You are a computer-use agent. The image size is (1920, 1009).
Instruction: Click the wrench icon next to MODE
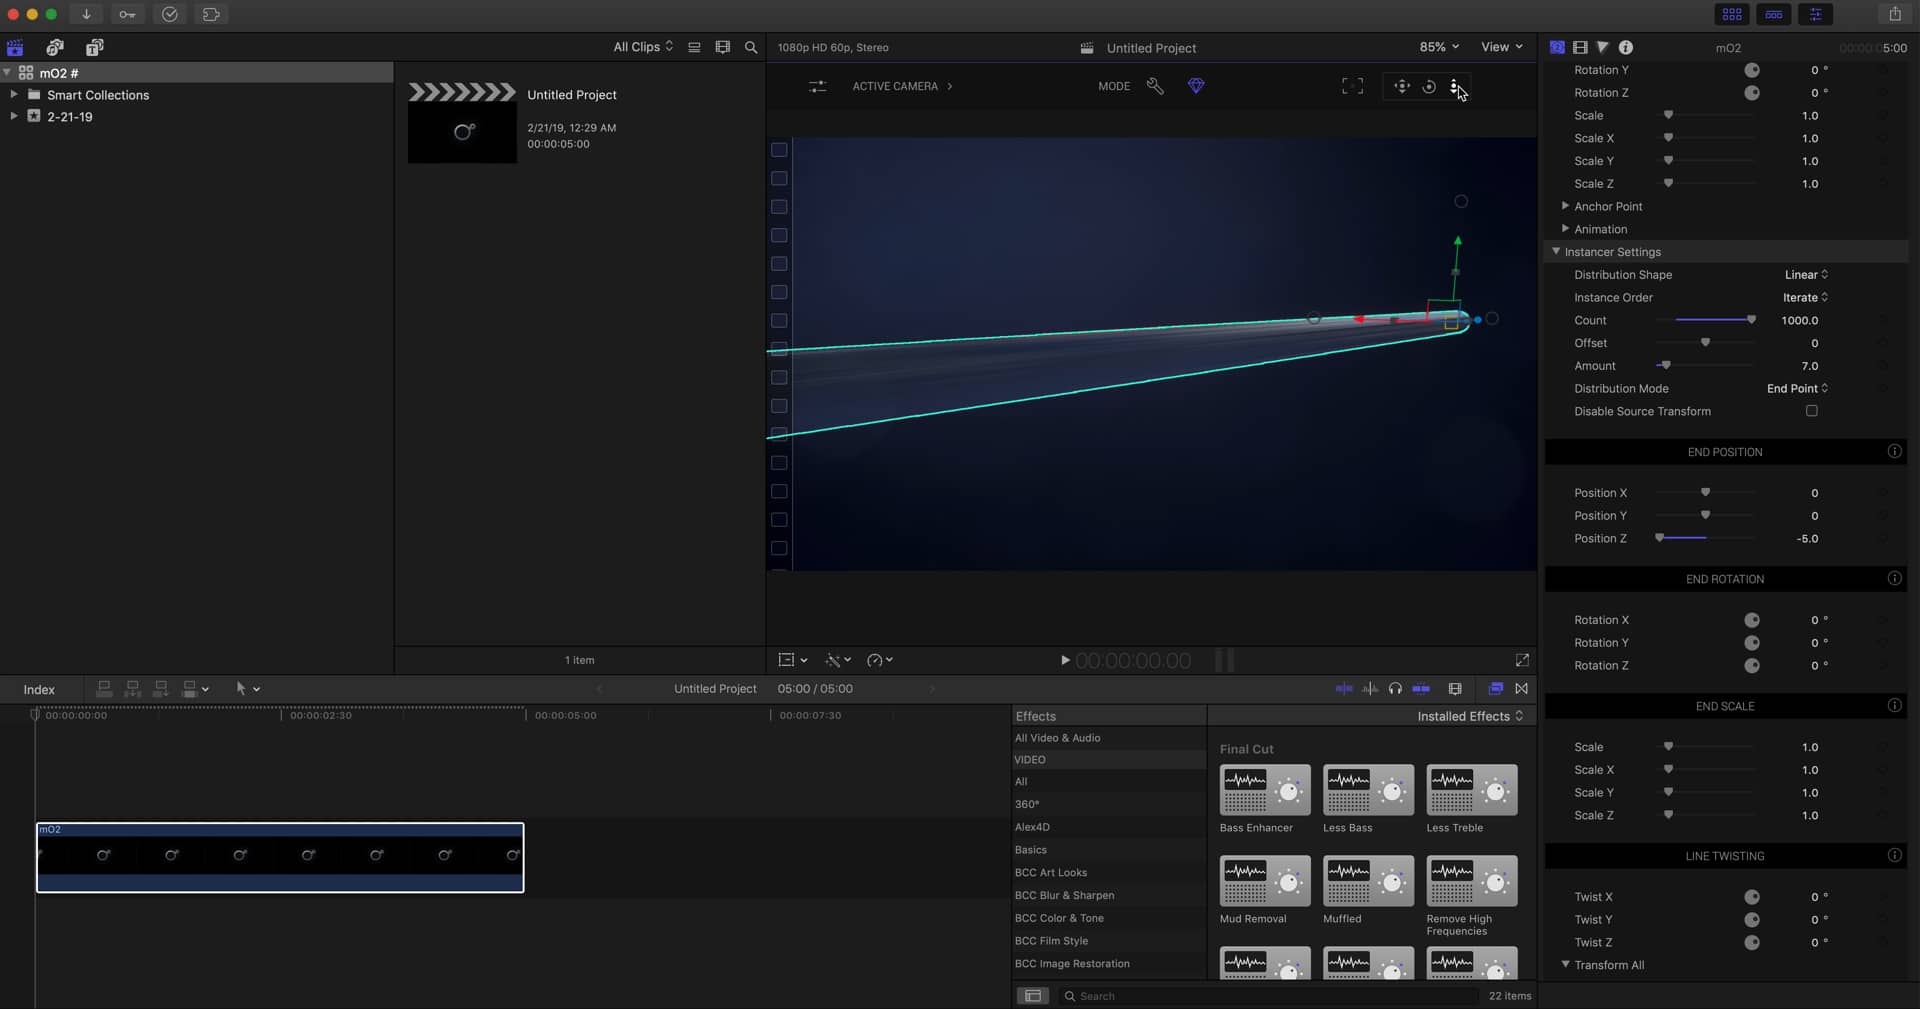[x=1155, y=86]
